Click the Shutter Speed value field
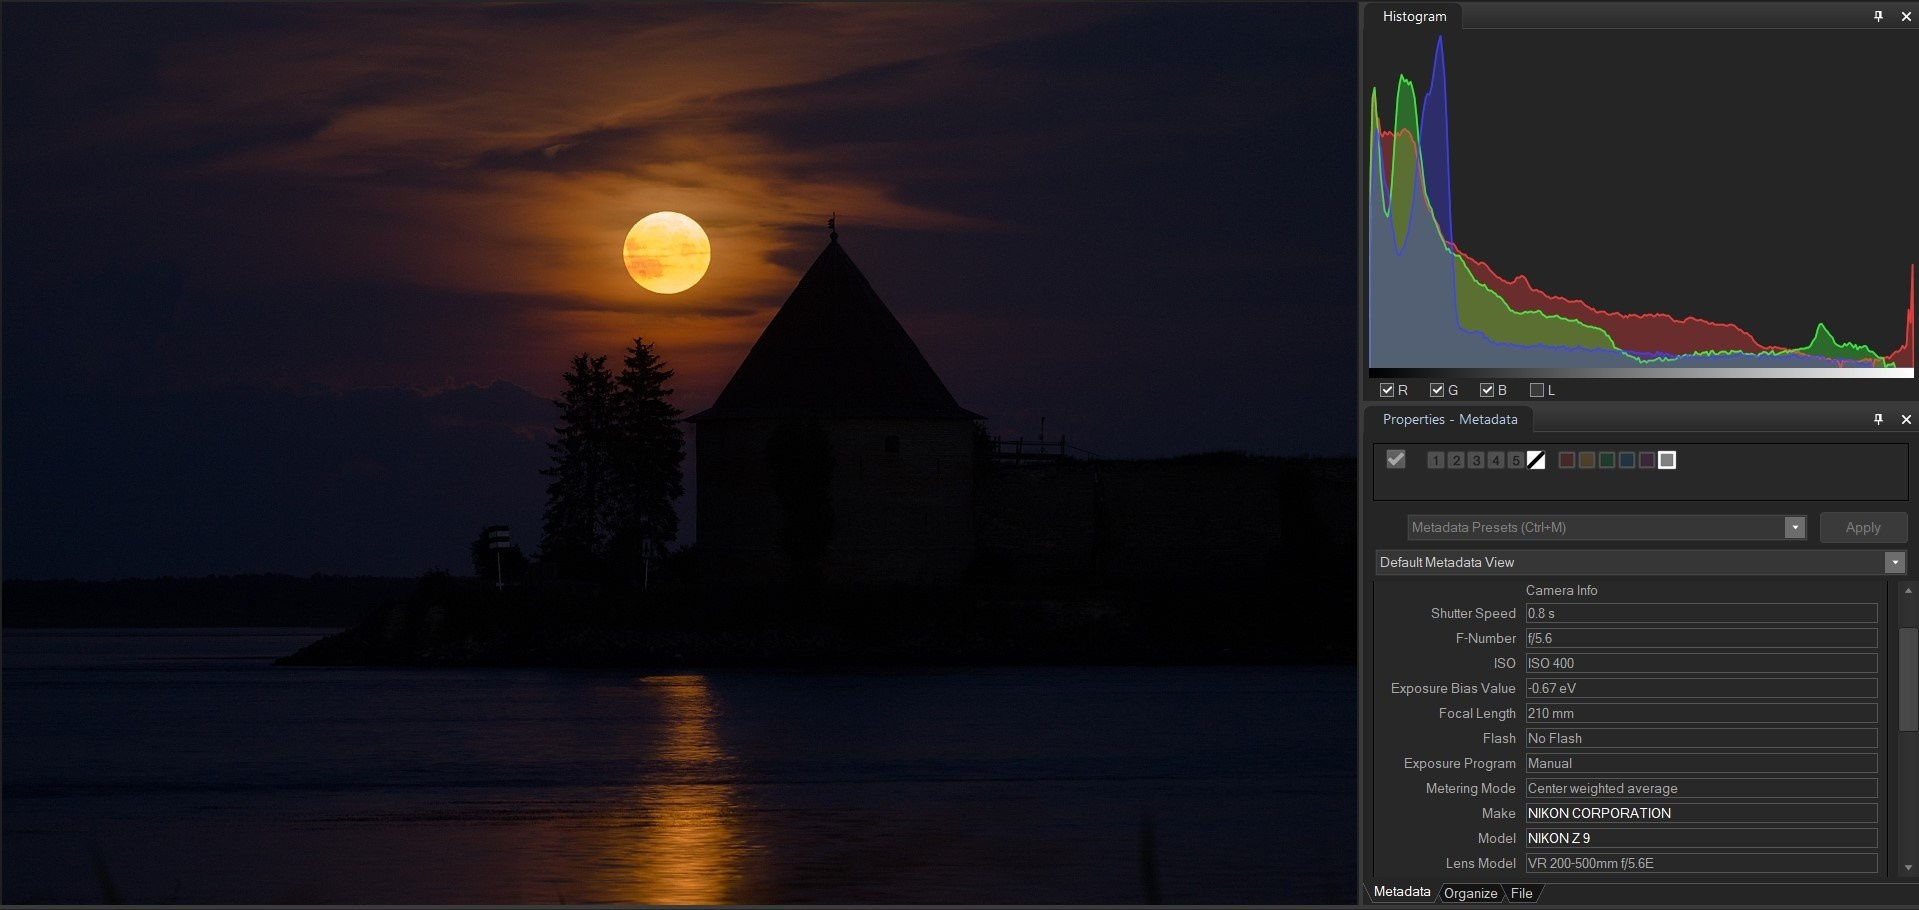The width and height of the screenshot is (1919, 910). click(1700, 613)
